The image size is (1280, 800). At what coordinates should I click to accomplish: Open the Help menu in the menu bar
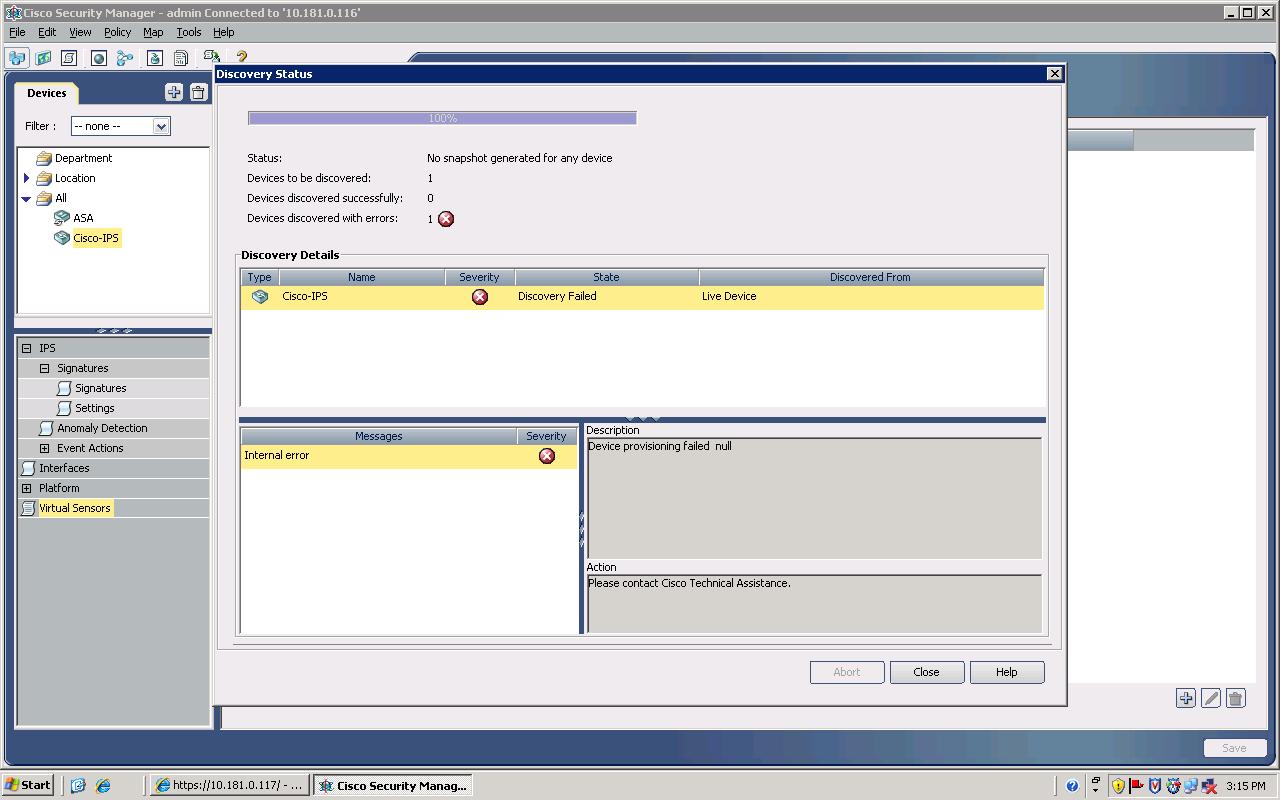pyautogui.click(x=224, y=32)
